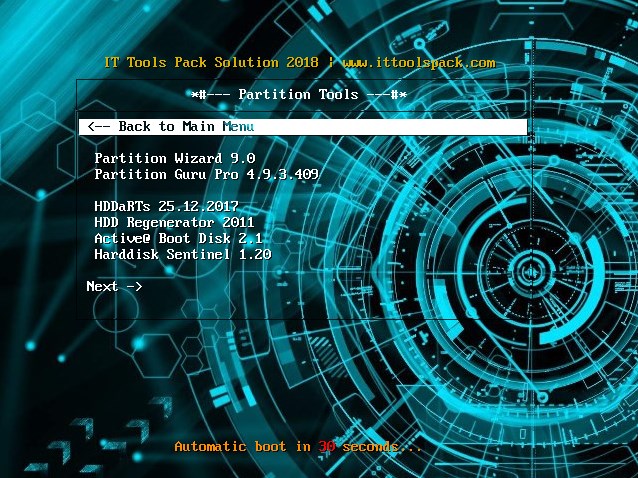The width and height of the screenshot is (638, 478).
Task: Run Harddisk Sentinel 1.20
Action: [183, 254]
